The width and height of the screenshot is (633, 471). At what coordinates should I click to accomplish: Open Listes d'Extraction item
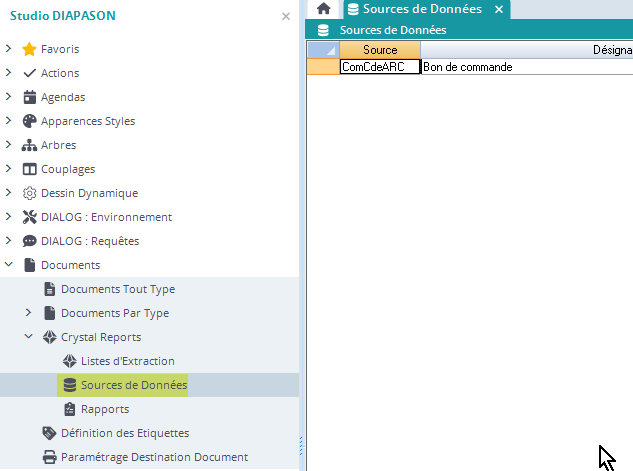point(127,361)
